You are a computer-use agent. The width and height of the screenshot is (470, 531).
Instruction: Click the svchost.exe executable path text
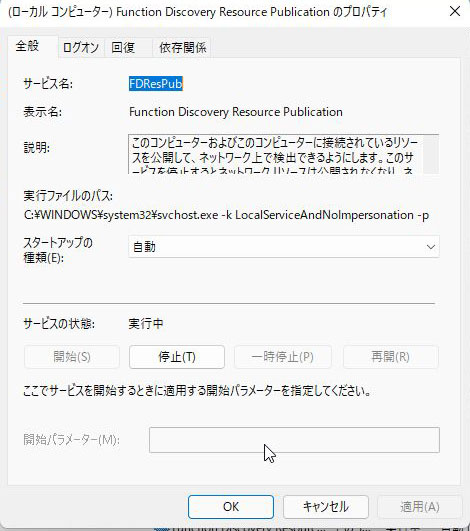(226, 215)
